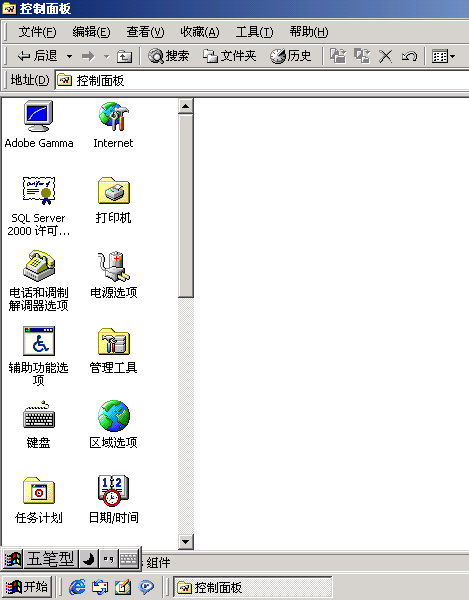
Task: Click the 搜索 search toolbar button
Action: coord(169,57)
